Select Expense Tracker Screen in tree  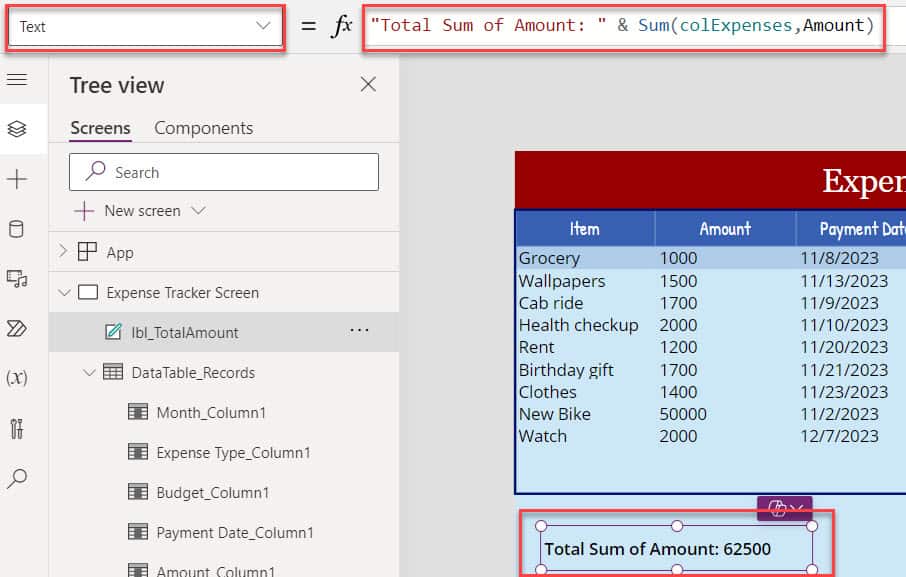(x=183, y=292)
